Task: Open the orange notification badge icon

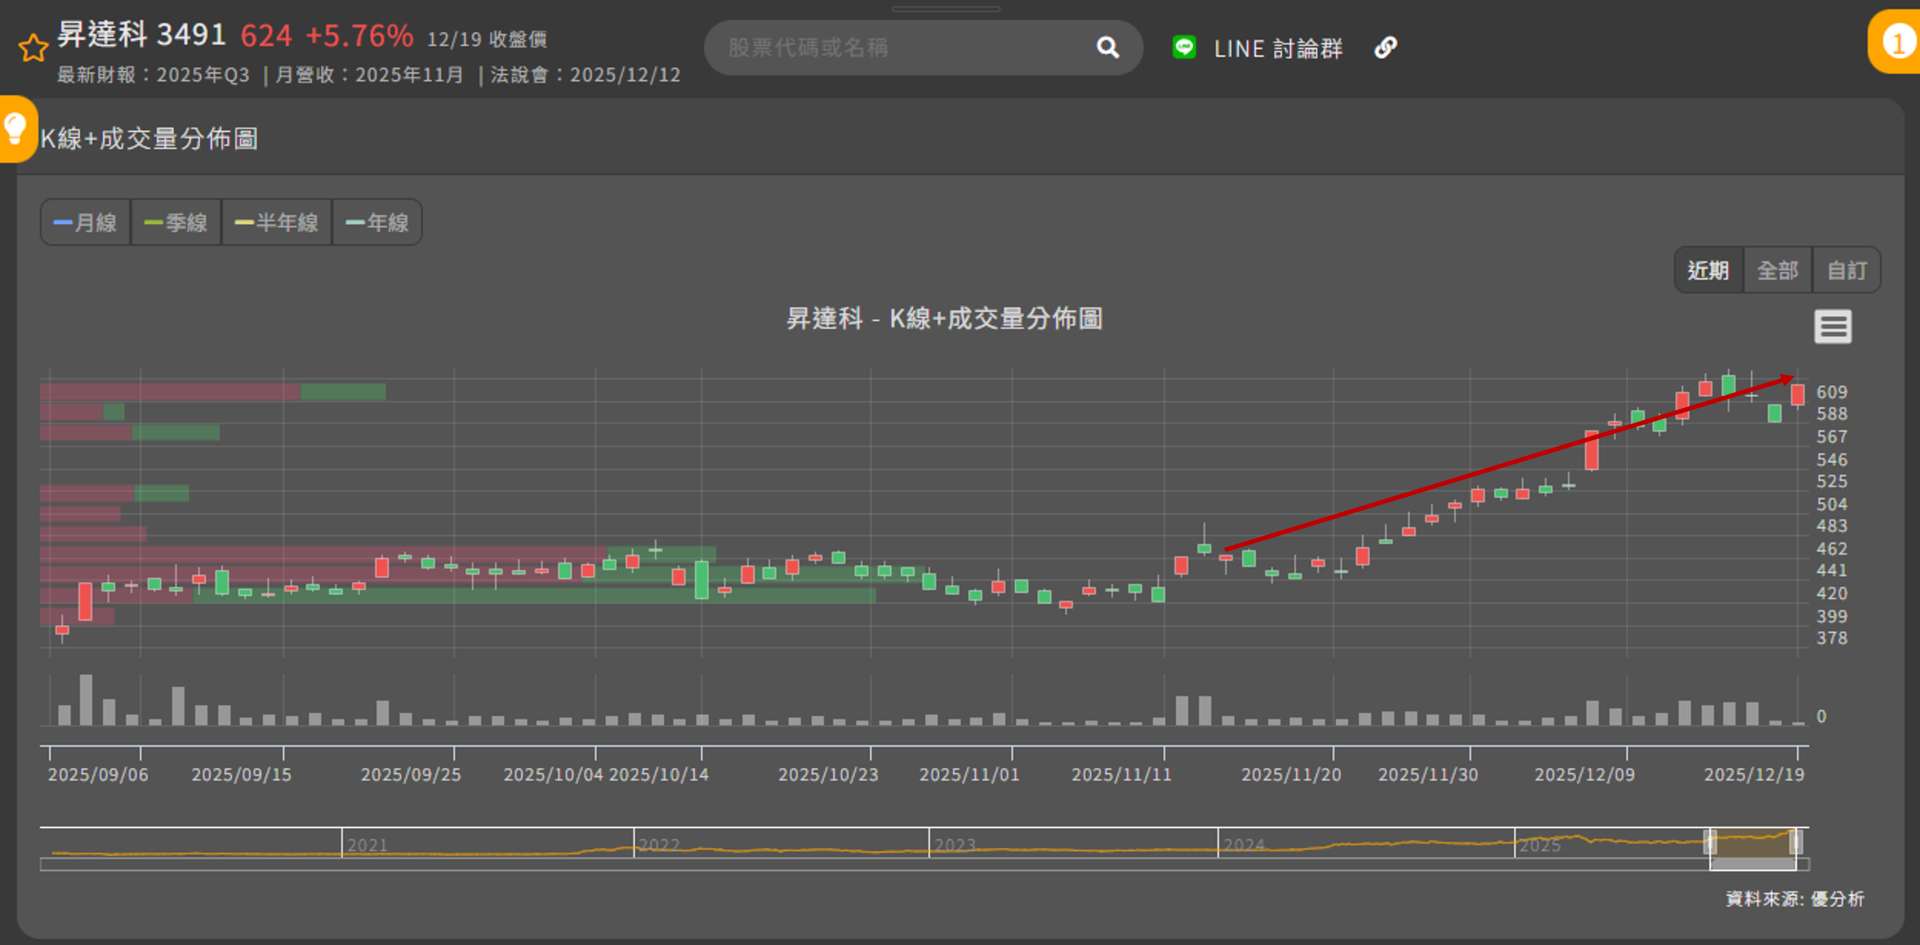Action: pyautogui.click(x=1896, y=42)
